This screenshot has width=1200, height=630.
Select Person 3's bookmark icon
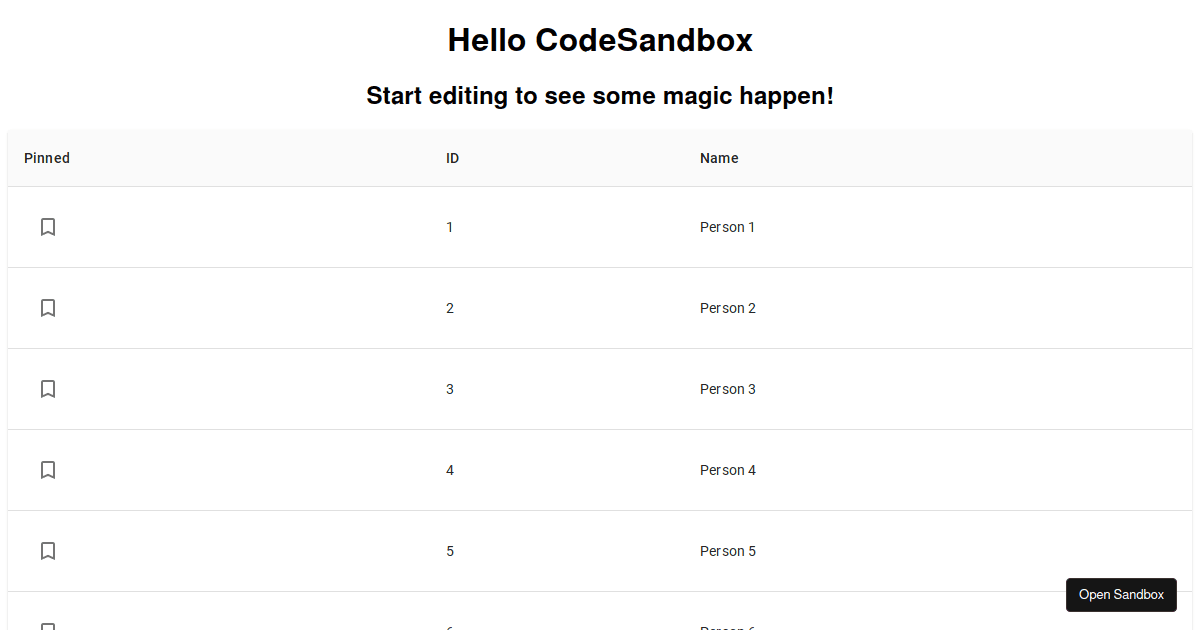tap(48, 389)
